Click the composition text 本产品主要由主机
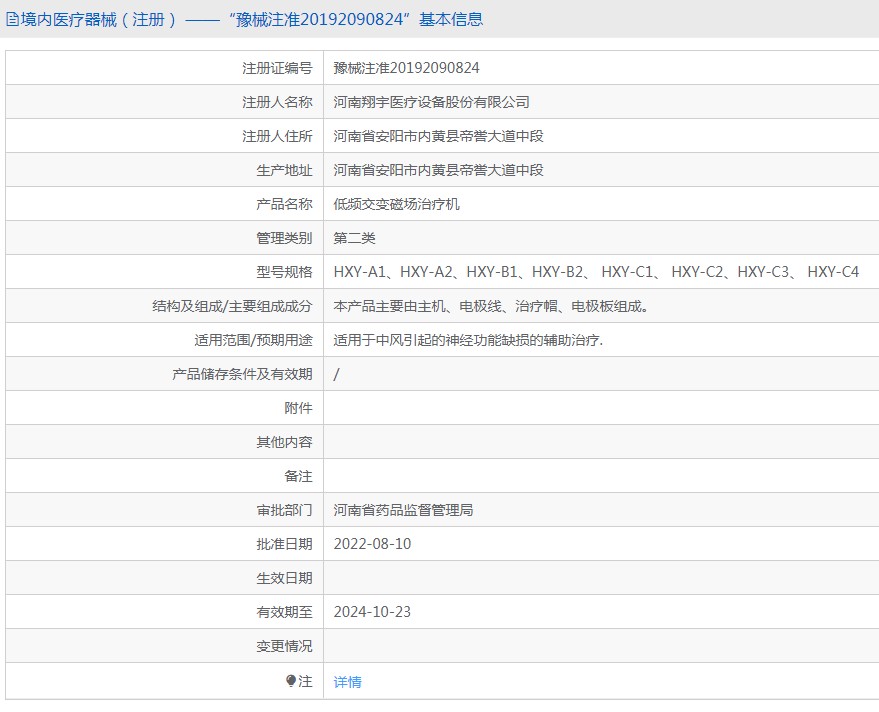Image resolution: width=879 pixels, height=712 pixels. click(x=491, y=306)
